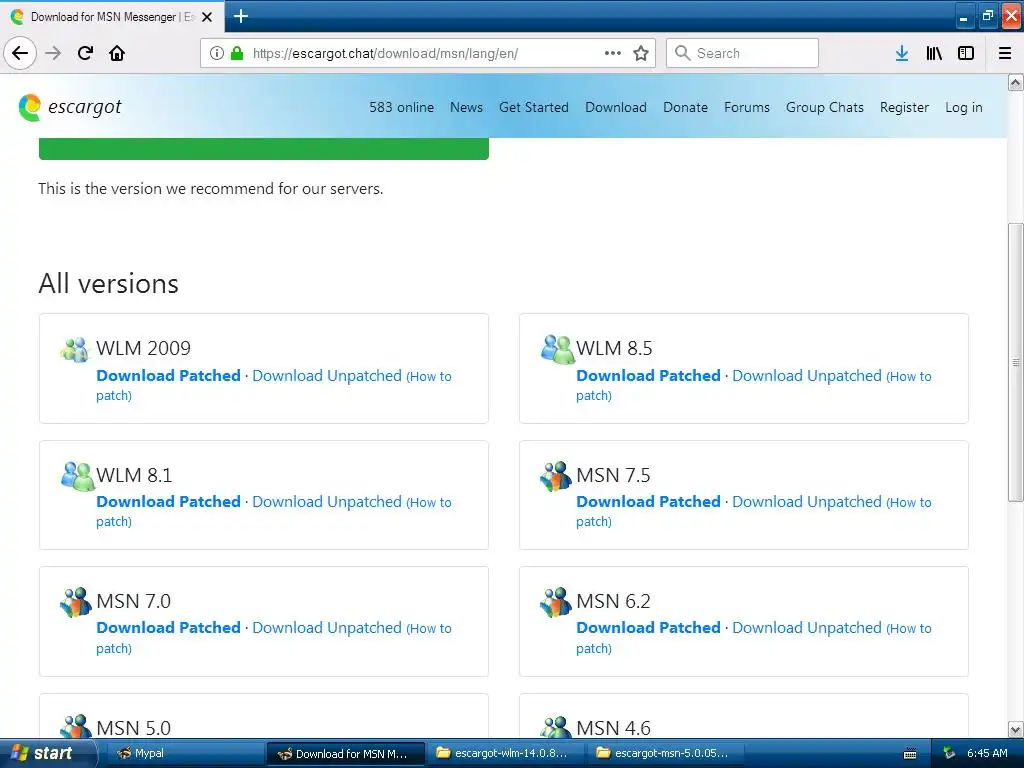
Task: Open the Donate nav item
Action: pos(685,107)
